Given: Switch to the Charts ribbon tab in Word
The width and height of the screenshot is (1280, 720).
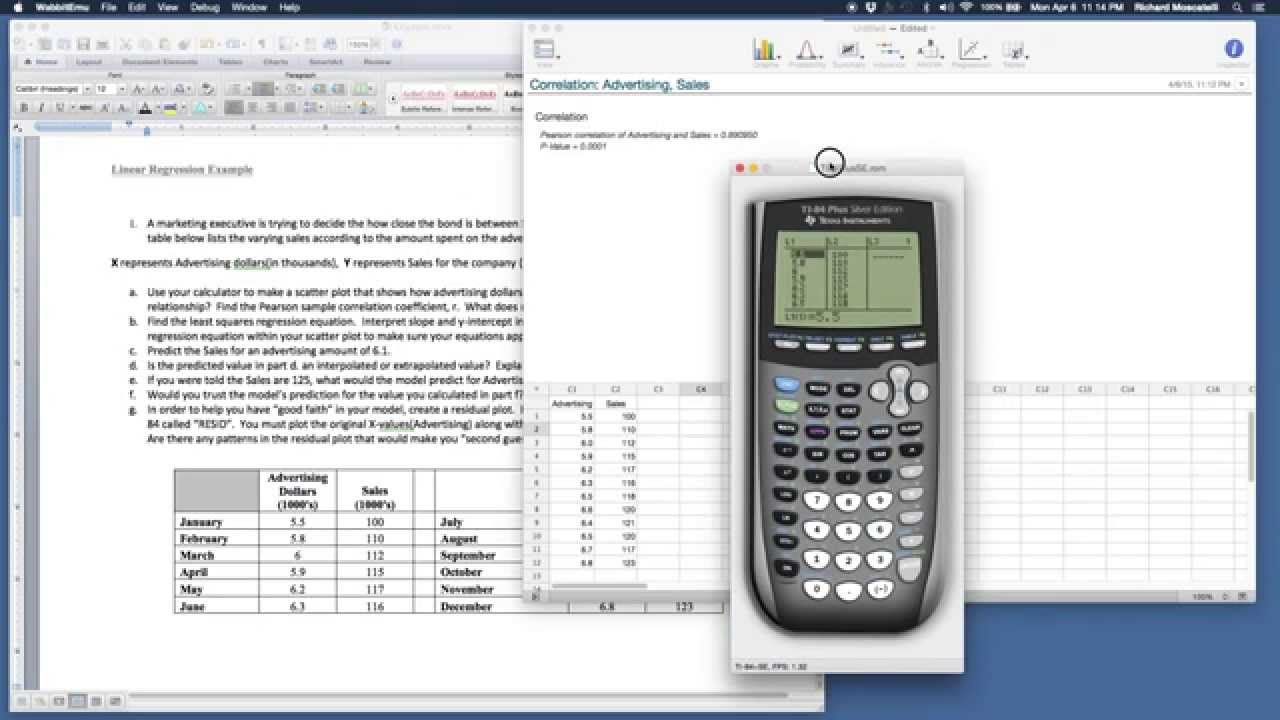Looking at the screenshot, I should (276, 62).
